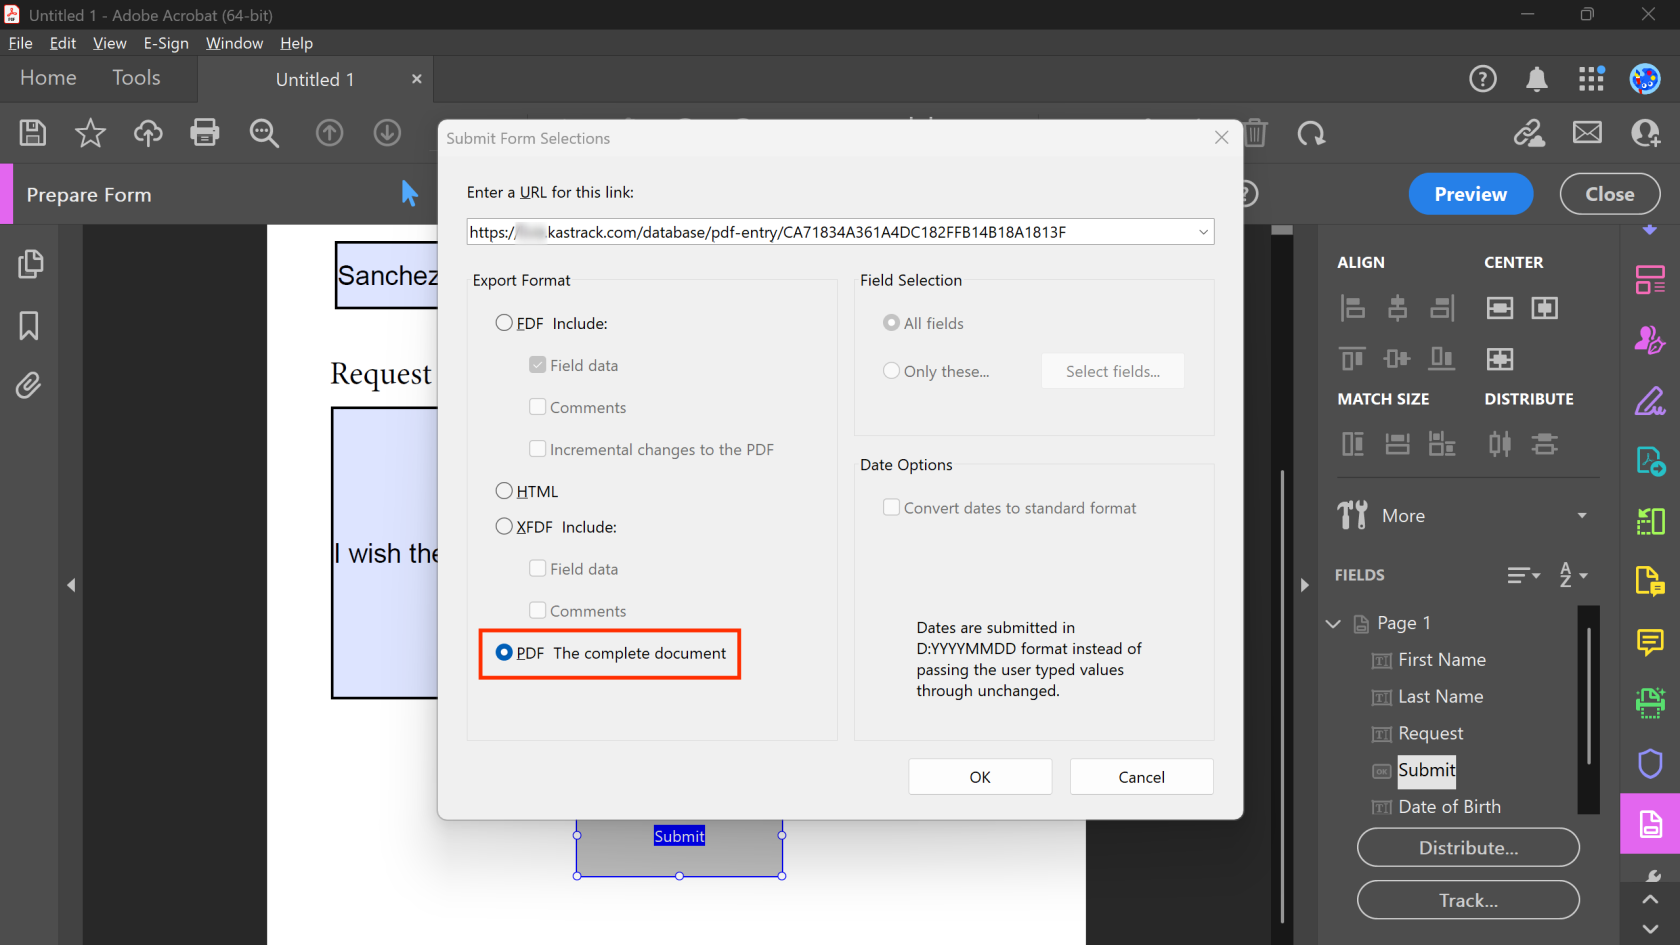The width and height of the screenshot is (1680, 945).
Task: Click the rotate page icon
Action: [1311, 133]
